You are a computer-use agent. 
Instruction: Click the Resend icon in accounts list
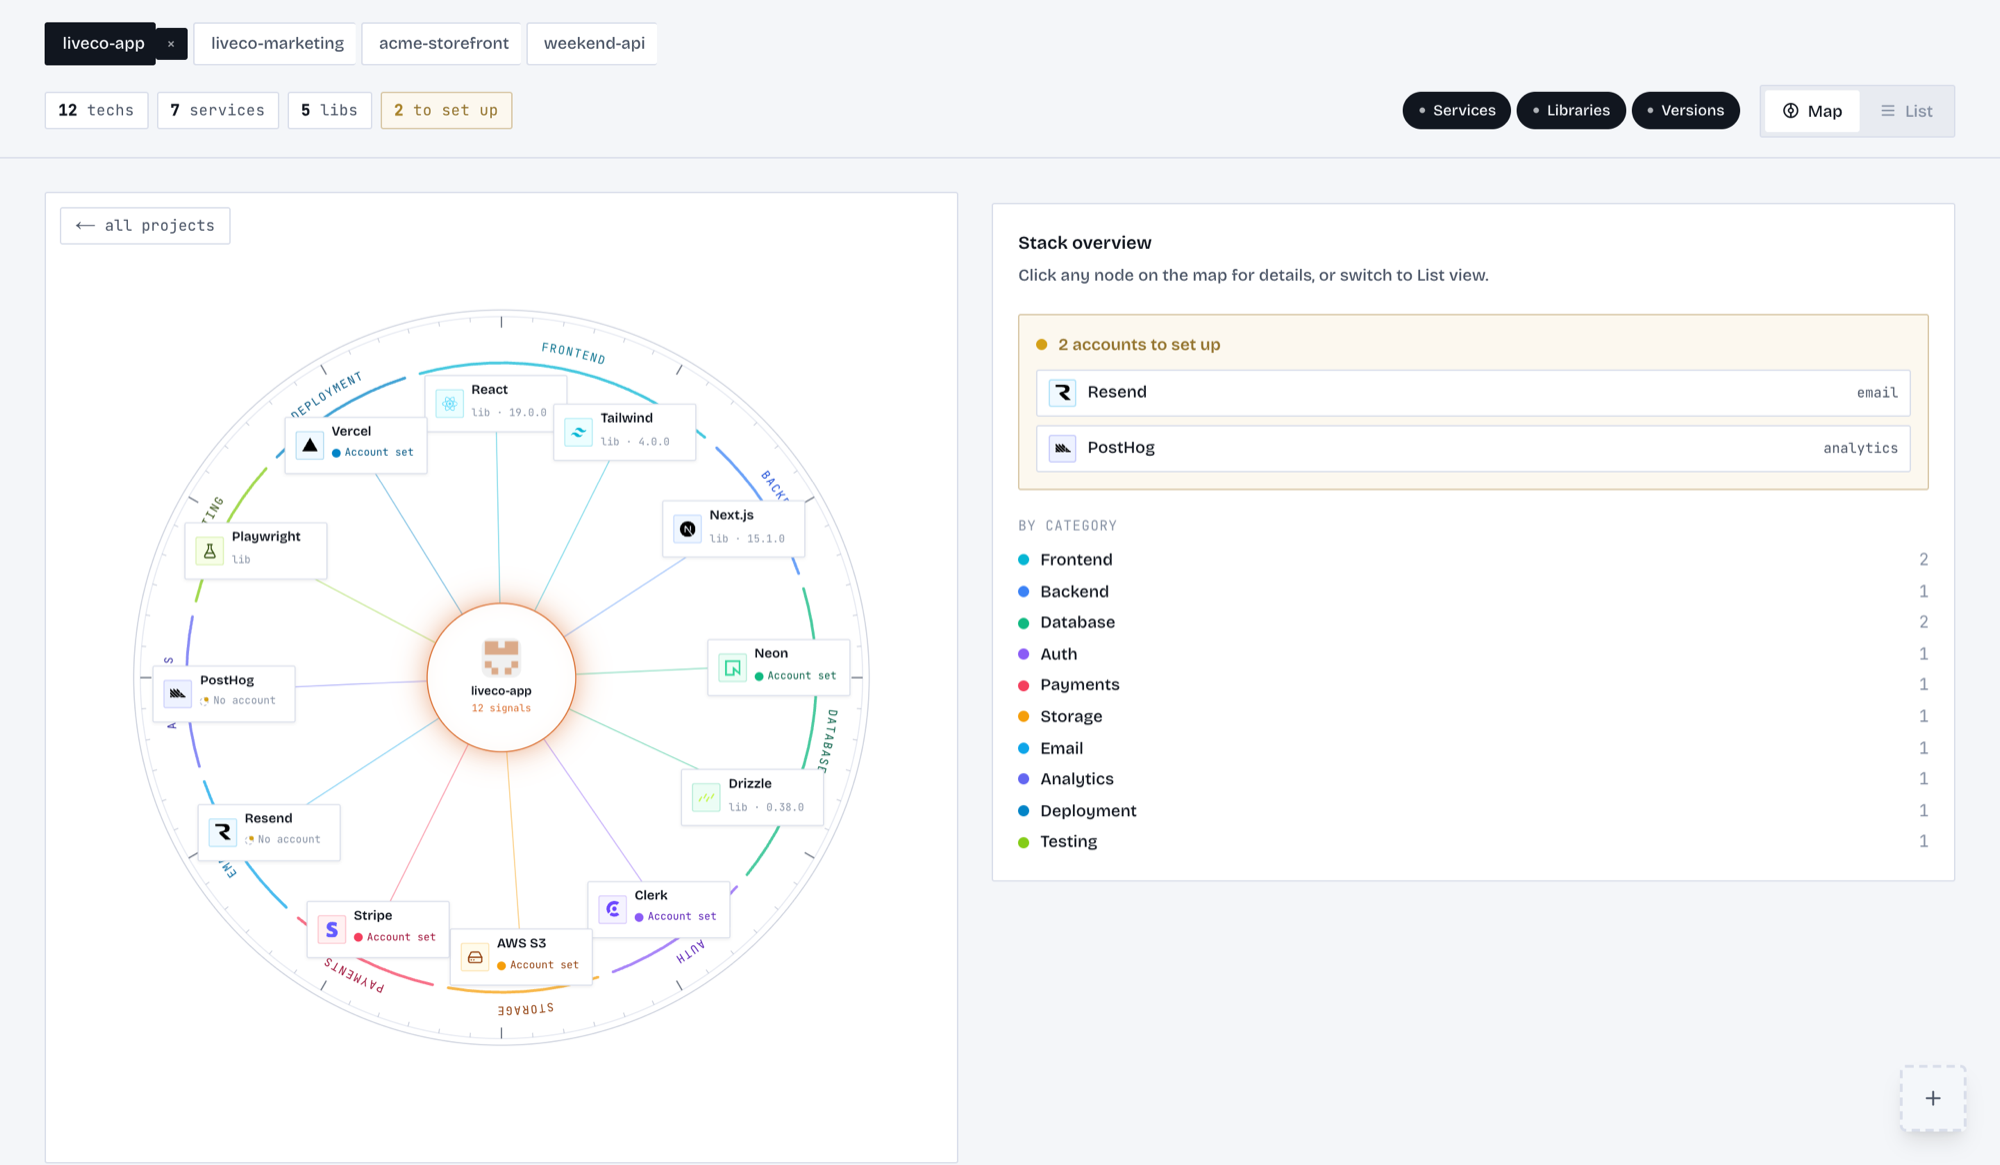point(1063,392)
